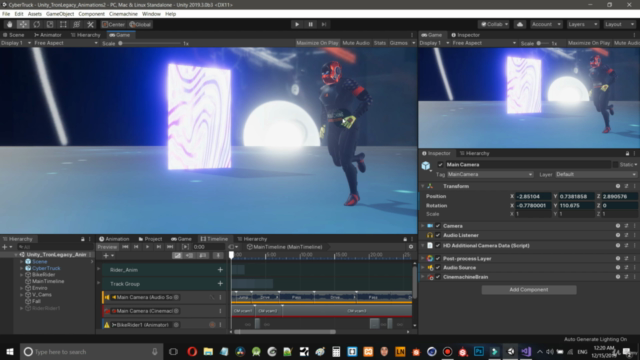
Task: Open the custom editor tools icon
Action: [x=90, y=24]
